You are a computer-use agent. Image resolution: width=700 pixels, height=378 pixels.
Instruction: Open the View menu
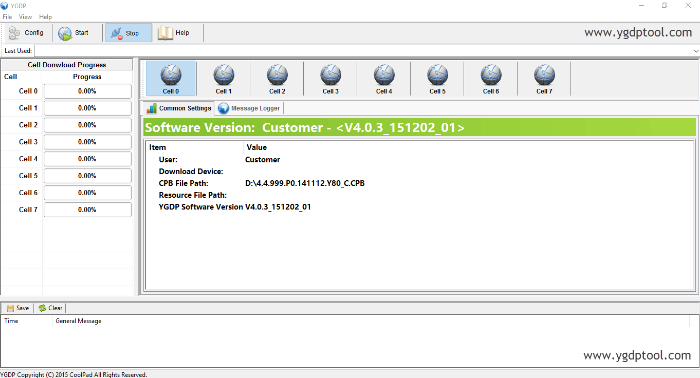click(x=25, y=17)
